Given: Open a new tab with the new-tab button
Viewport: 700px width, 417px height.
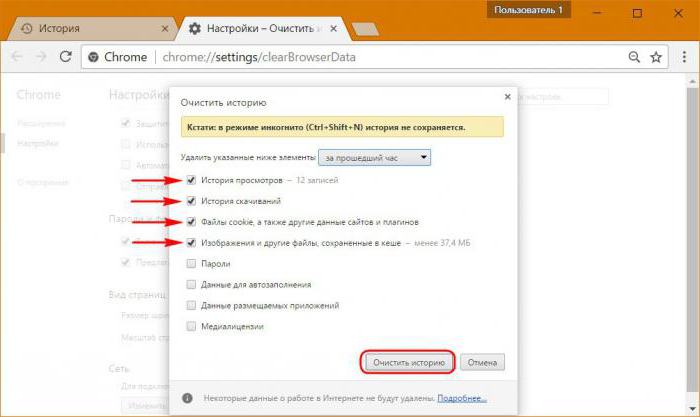Looking at the screenshot, I should click(365, 29).
